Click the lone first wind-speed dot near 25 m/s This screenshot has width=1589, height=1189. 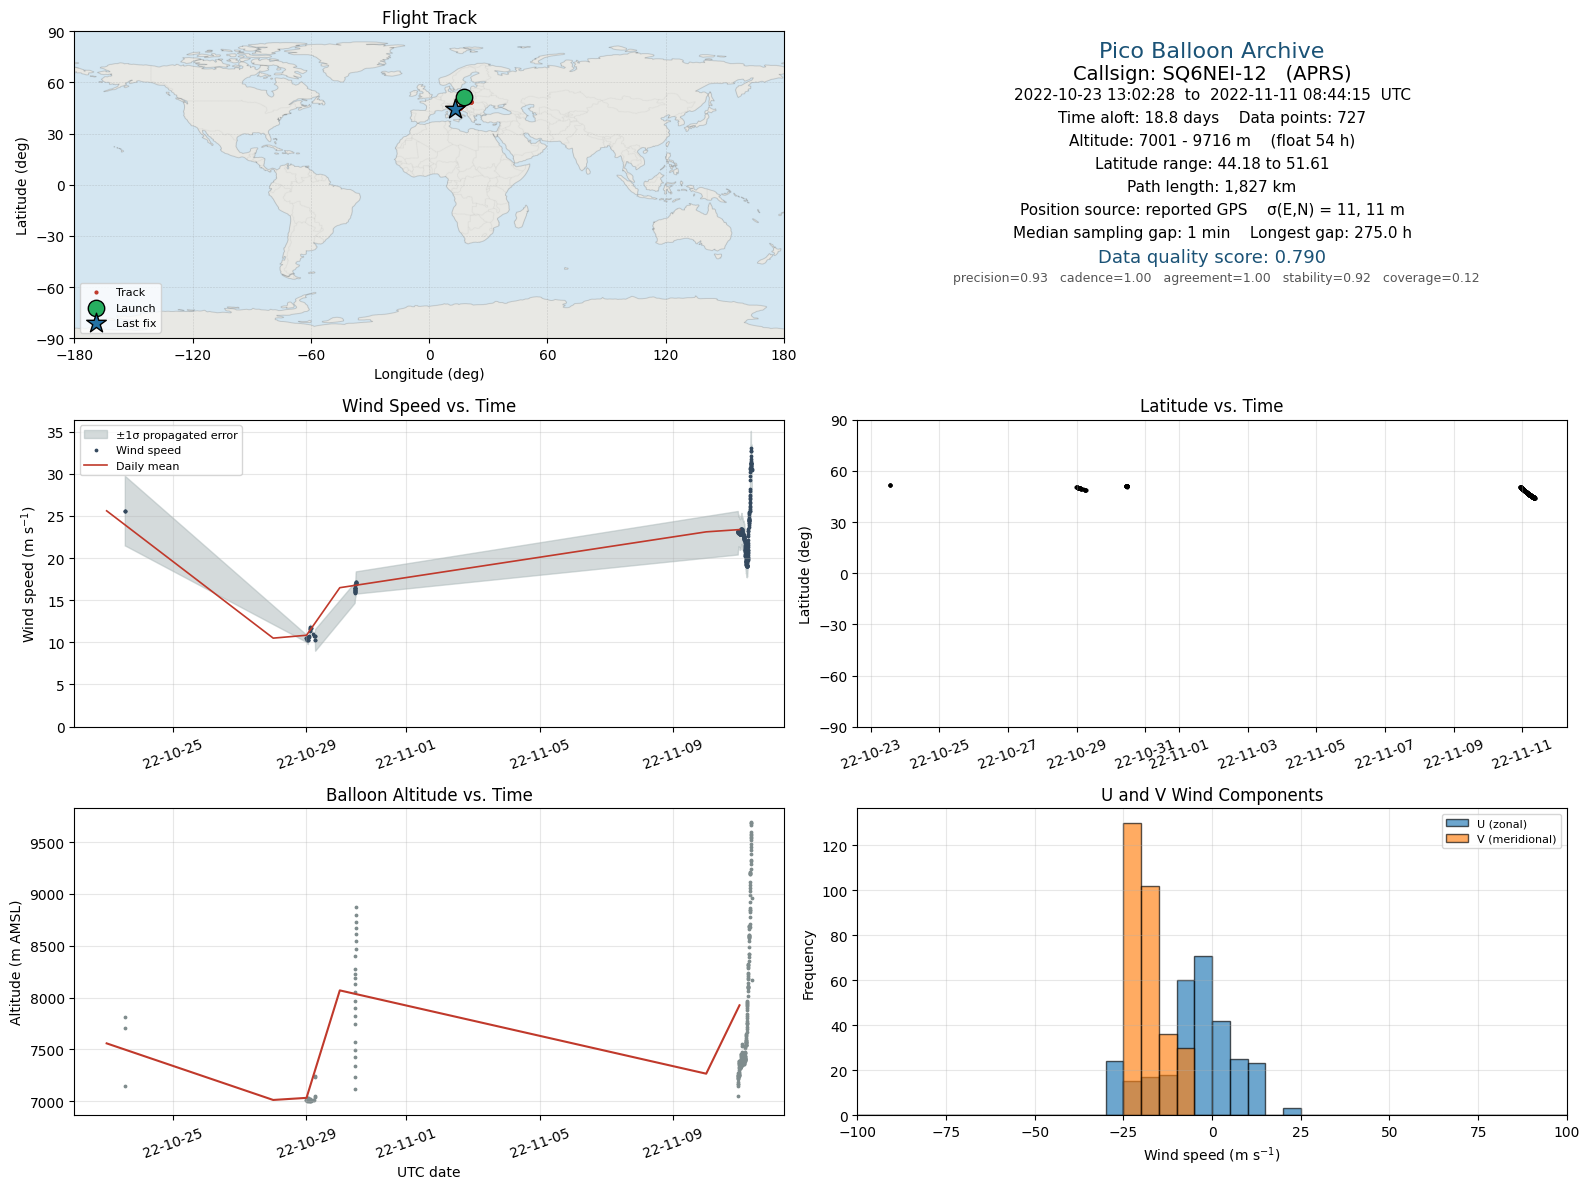click(125, 511)
